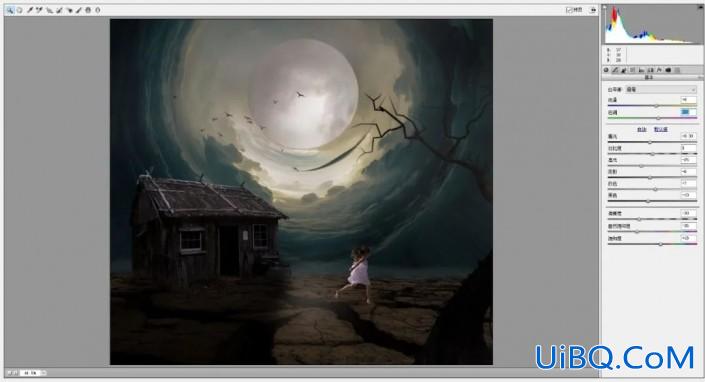This screenshot has height=382, width=705.
Task: Click the Clarity value field
Action: (x=688, y=213)
